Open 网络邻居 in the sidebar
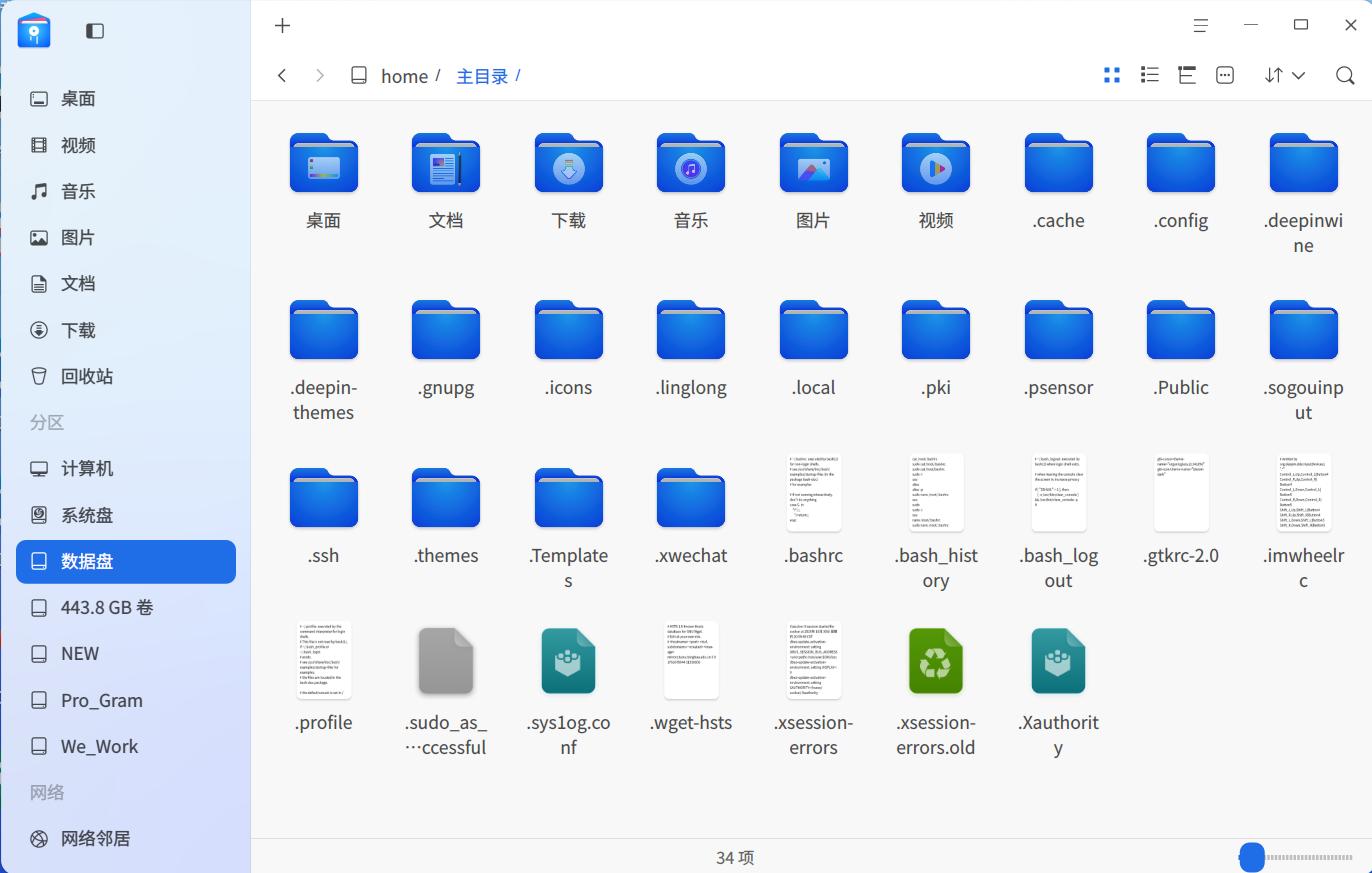This screenshot has height=873, width=1372. (x=126, y=839)
